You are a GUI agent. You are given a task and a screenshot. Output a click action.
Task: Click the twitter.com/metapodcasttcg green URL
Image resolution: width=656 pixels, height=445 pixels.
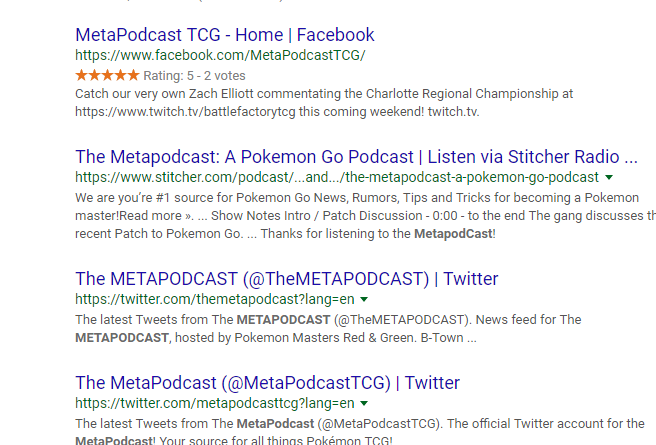215,403
